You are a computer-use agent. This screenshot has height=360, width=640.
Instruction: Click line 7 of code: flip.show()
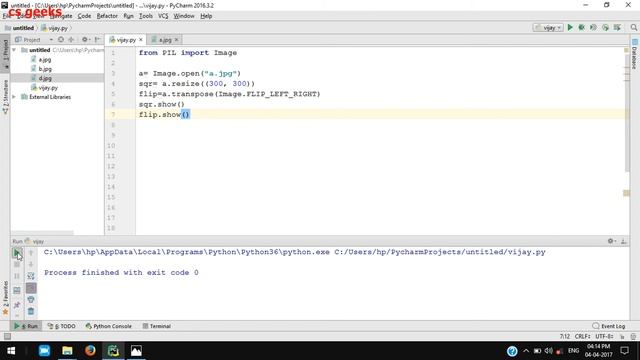click(164, 115)
